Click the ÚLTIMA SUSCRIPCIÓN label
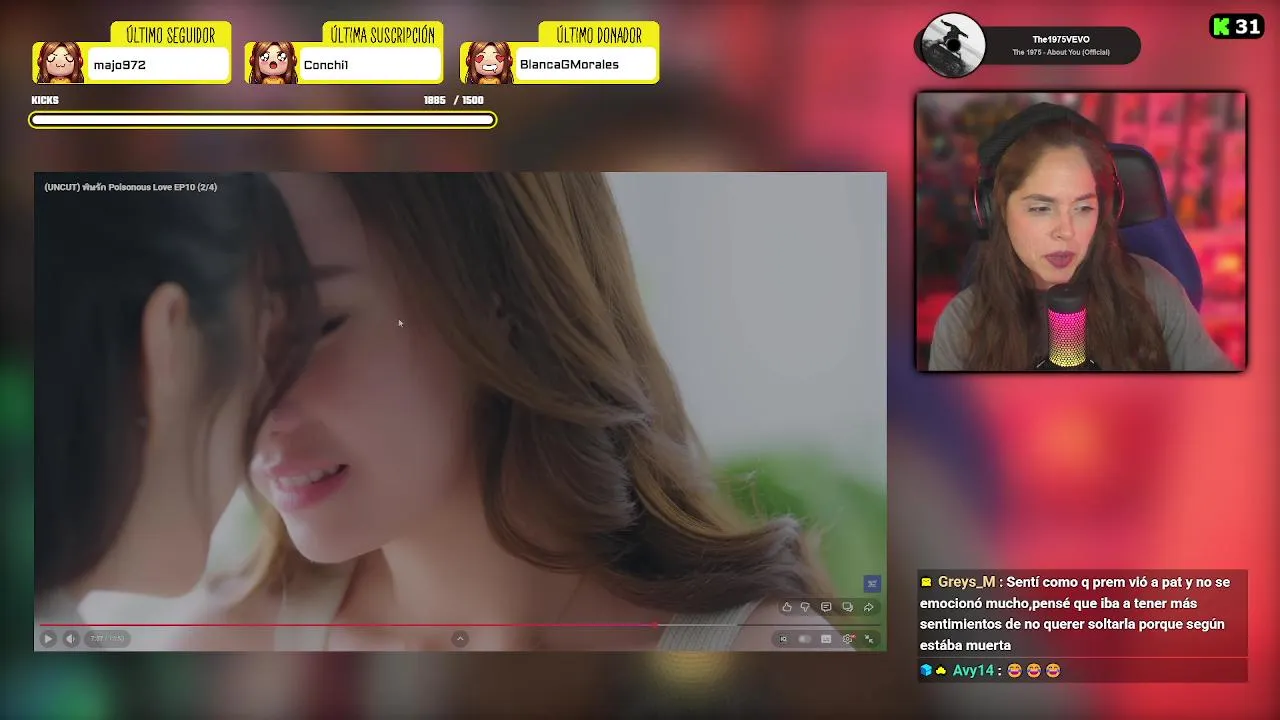The image size is (1280, 720). coord(383,35)
